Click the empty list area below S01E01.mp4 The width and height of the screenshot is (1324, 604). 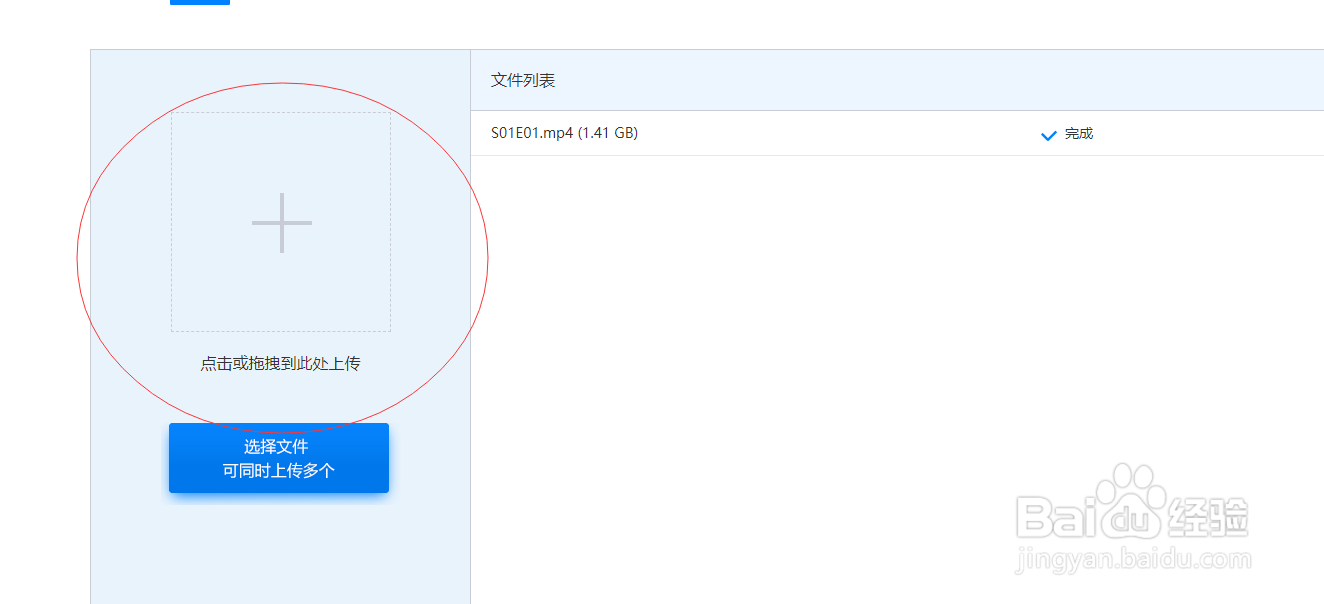tap(897, 380)
